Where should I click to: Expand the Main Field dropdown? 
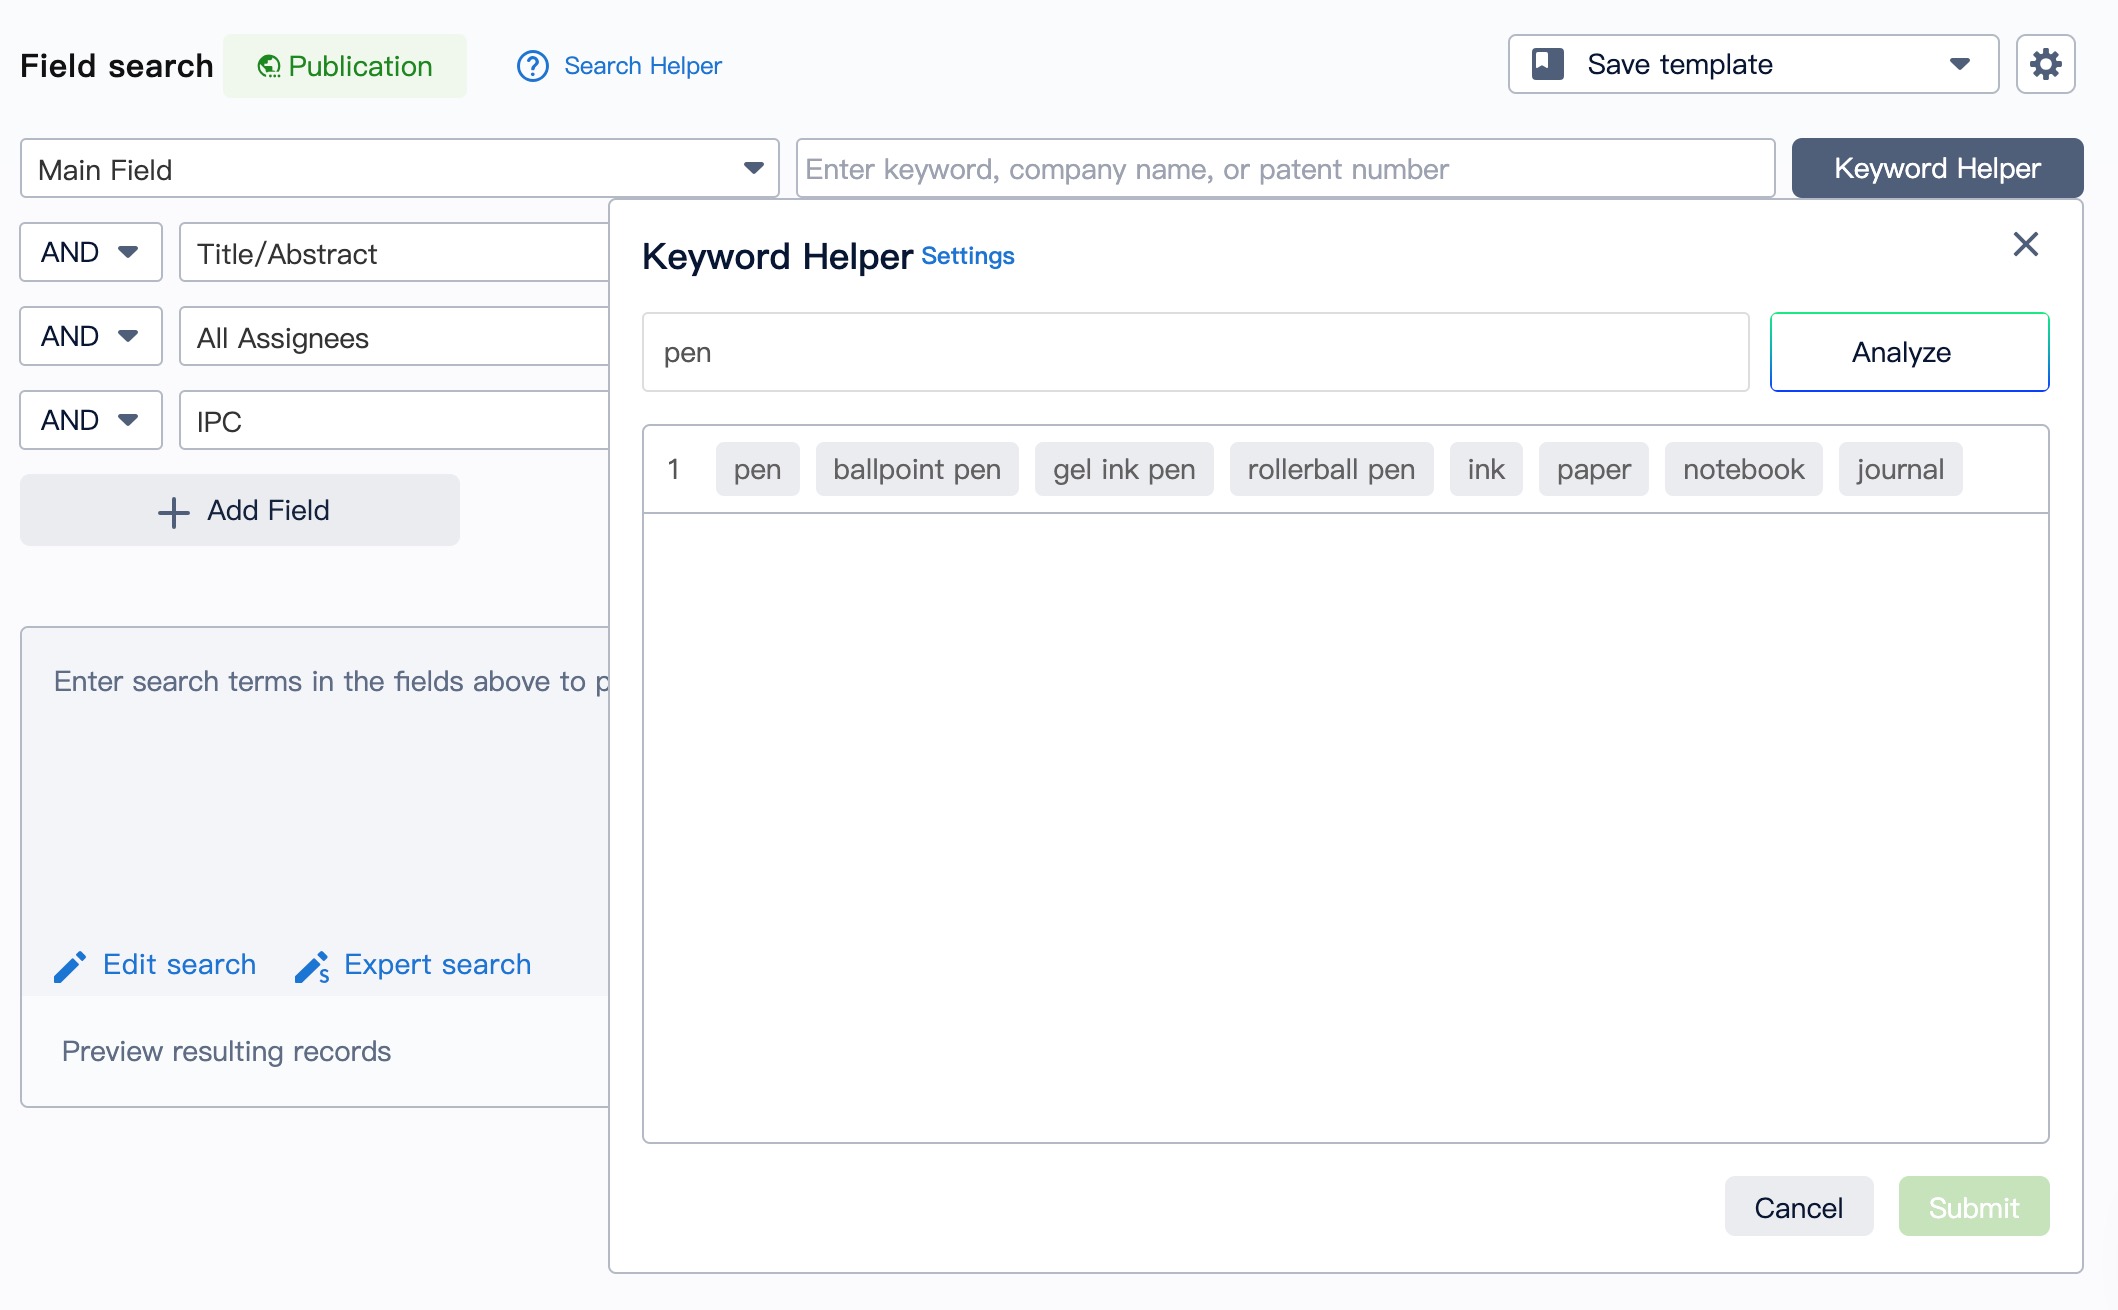pos(753,168)
